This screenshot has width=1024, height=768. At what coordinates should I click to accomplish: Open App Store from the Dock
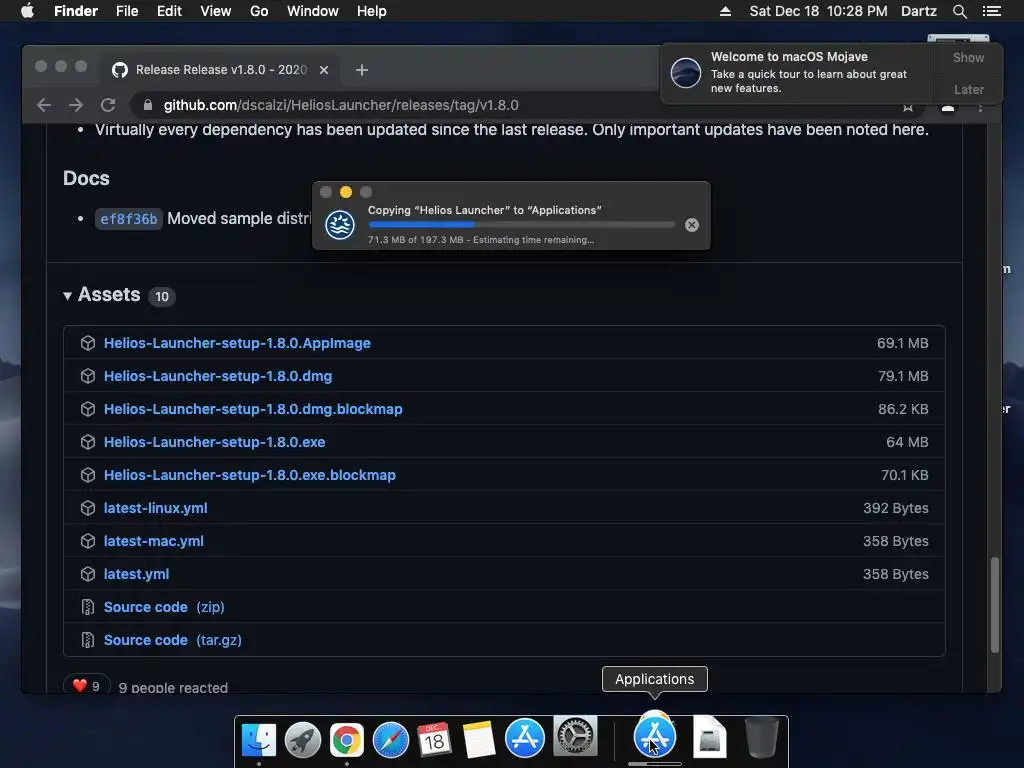click(524, 738)
